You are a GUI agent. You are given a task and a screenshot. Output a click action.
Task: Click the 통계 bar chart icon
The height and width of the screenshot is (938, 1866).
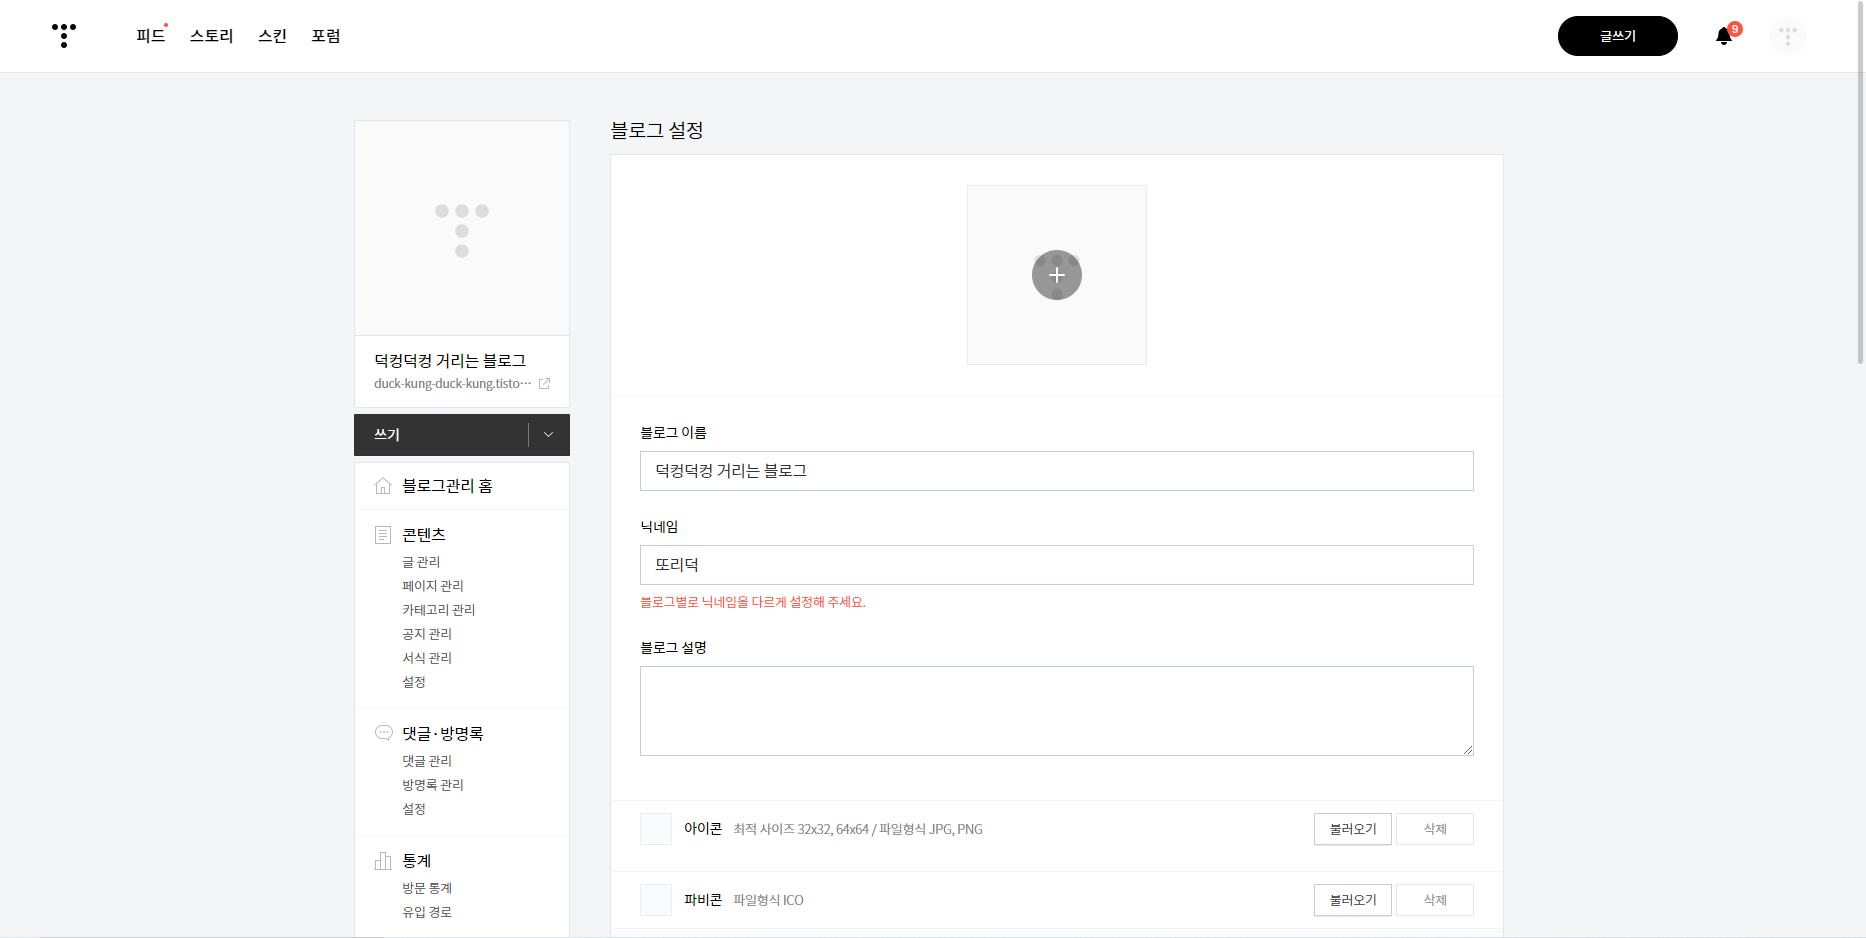383,861
